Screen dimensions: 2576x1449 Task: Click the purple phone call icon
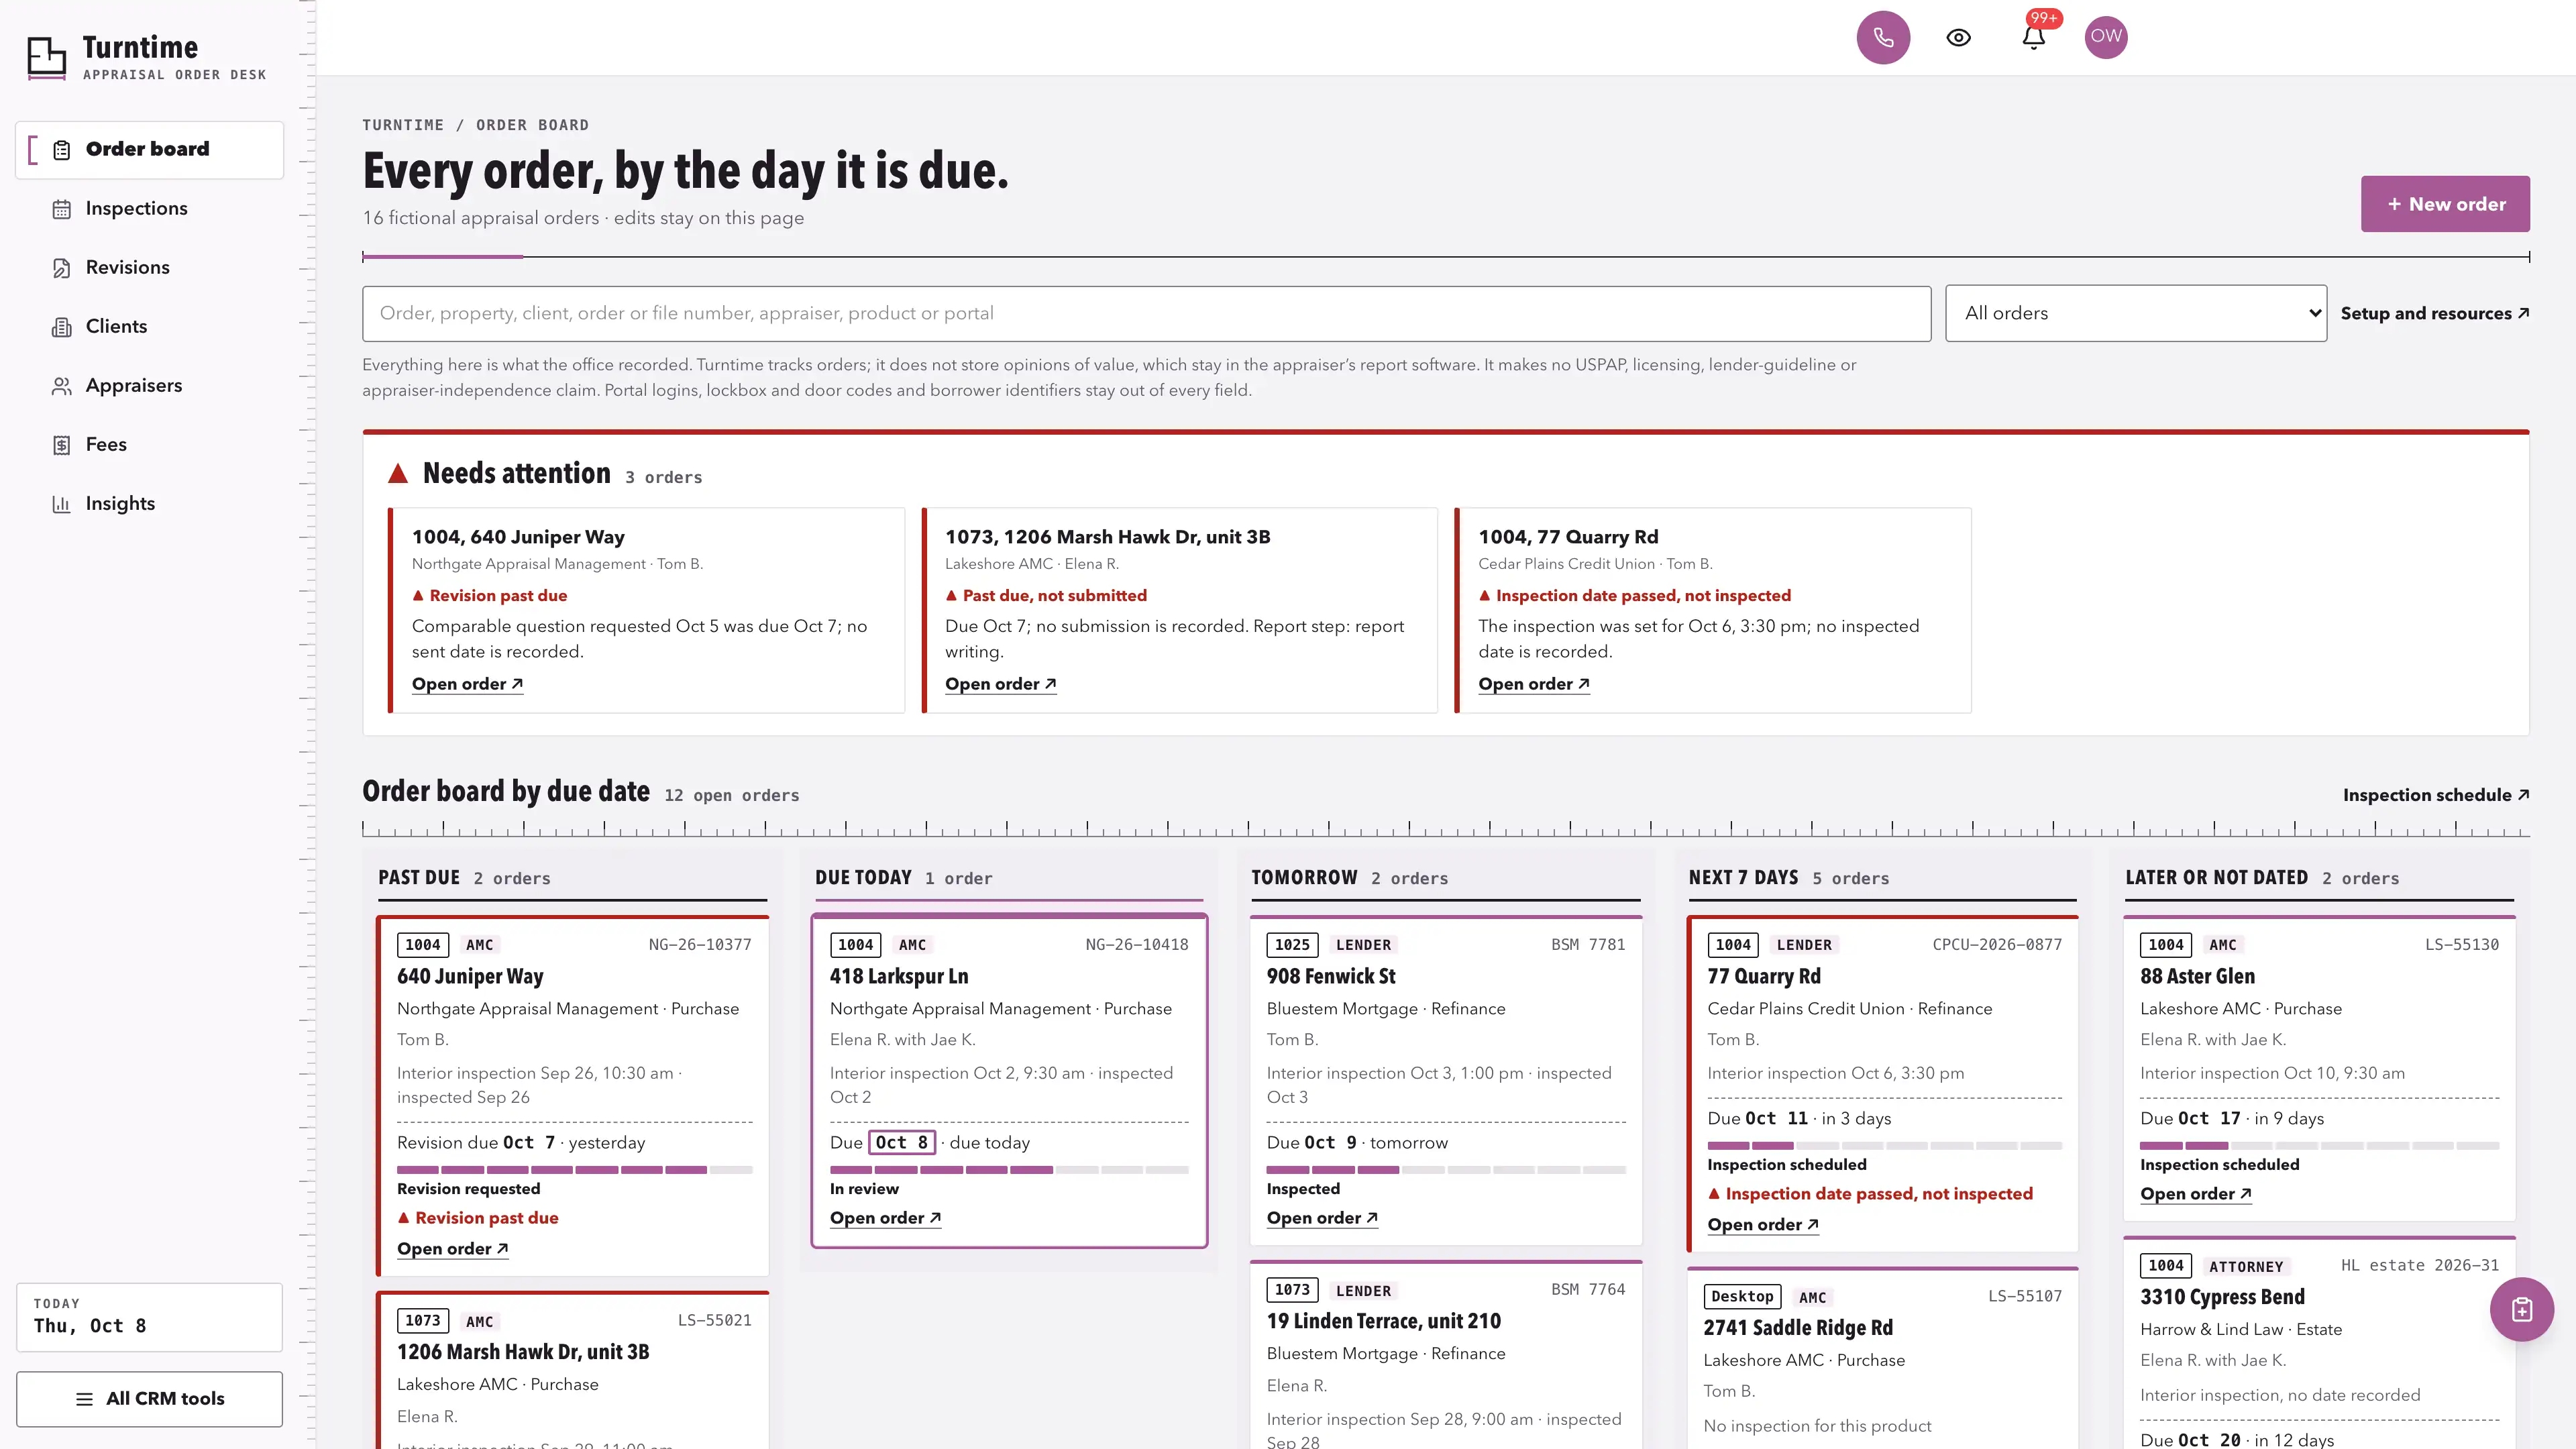pos(1883,37)
